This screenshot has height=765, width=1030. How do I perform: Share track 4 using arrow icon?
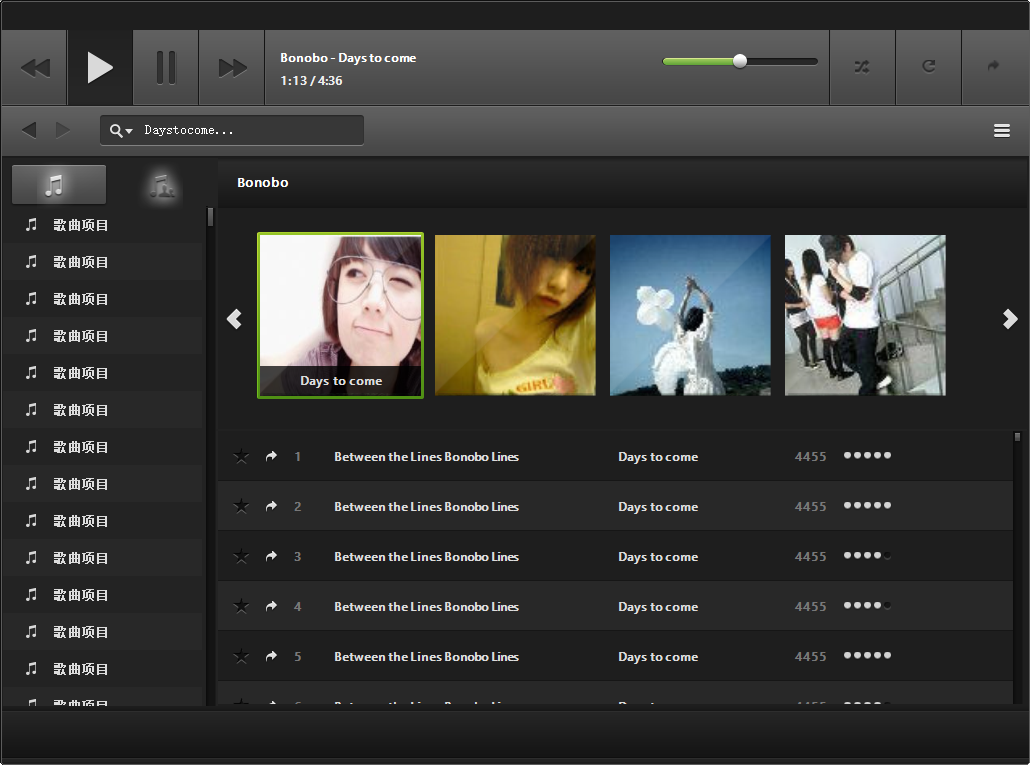[271, 606]
